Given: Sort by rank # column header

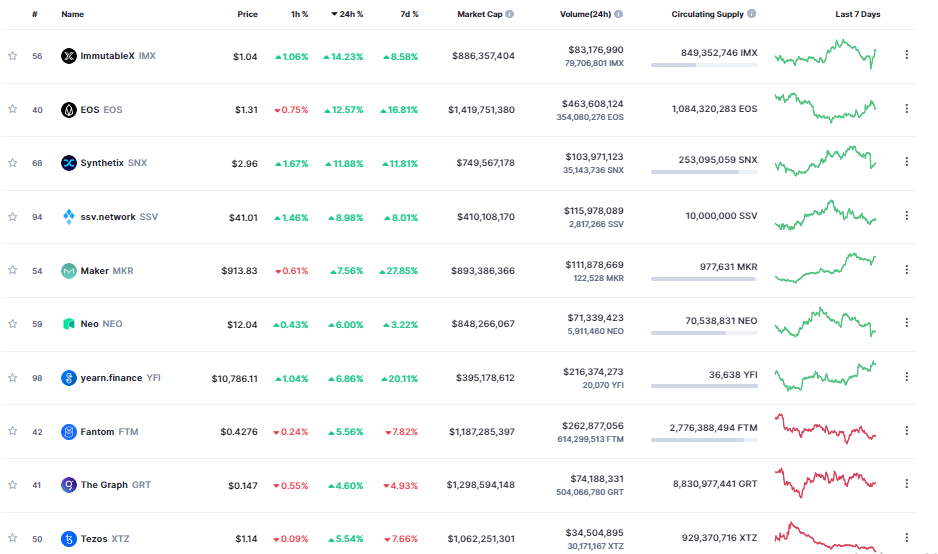Looking at the screenshot, I should pyautogui.click(x=35, y=14).
